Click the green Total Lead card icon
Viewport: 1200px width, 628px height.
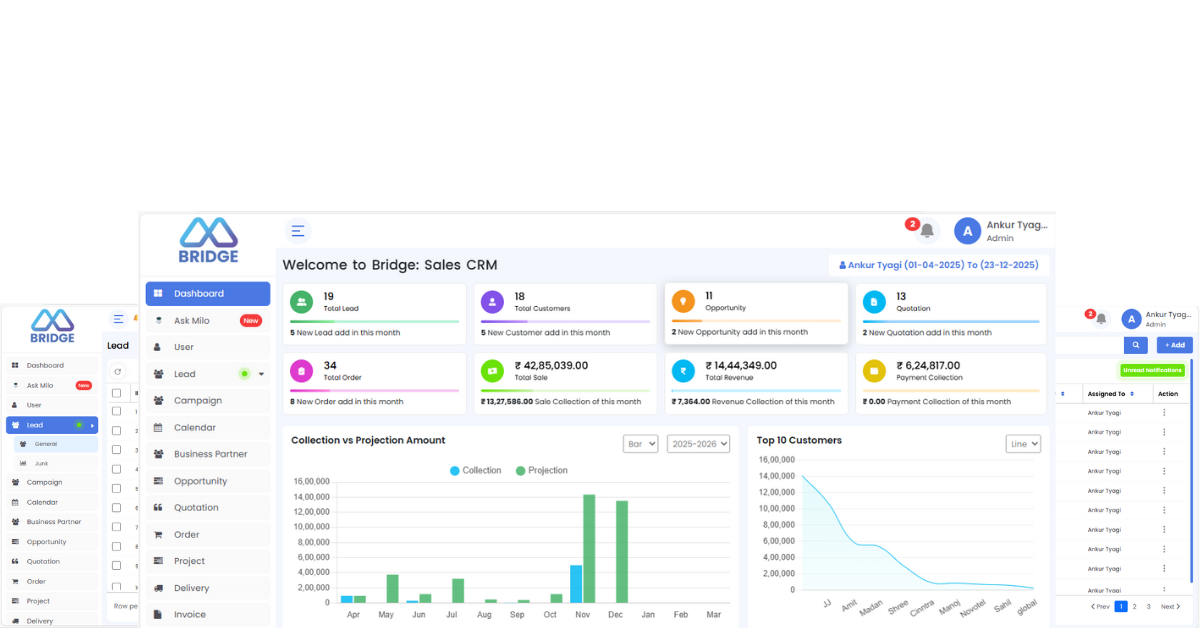[x=301, y=302]
